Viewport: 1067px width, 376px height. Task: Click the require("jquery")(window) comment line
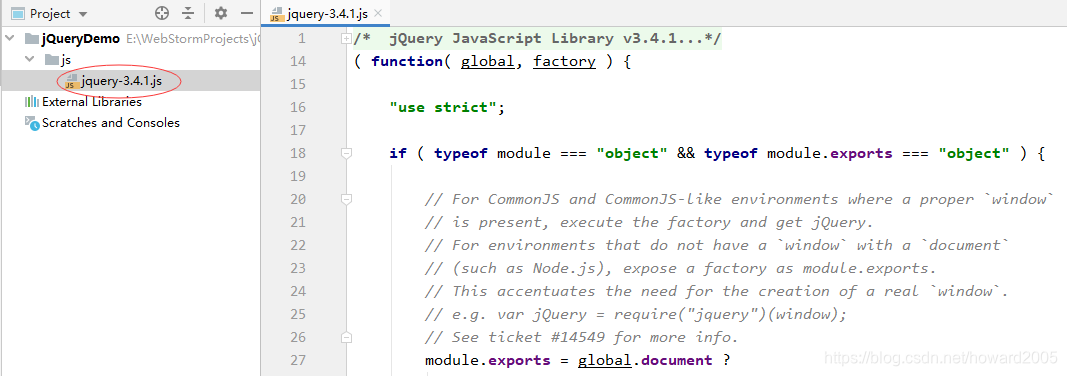click(x=636, y=315)
